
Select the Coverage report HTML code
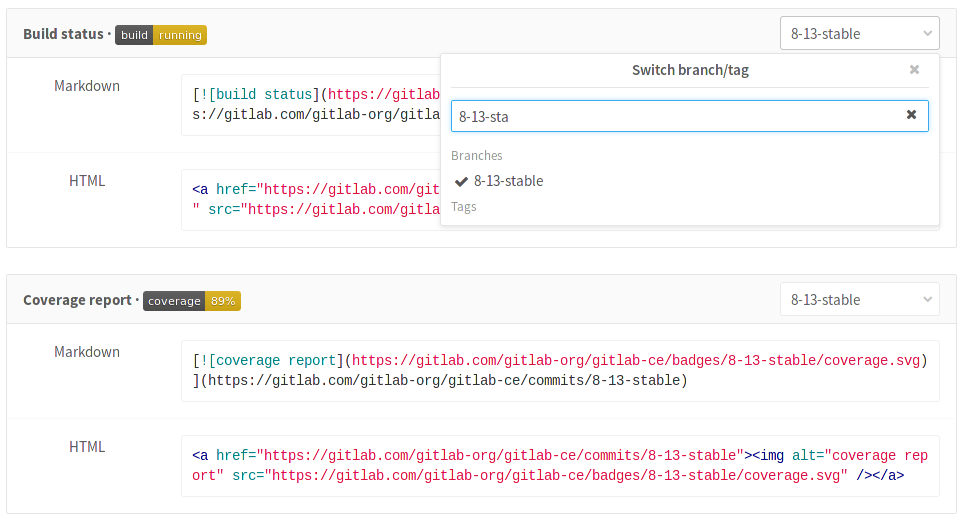pos(560,466)
